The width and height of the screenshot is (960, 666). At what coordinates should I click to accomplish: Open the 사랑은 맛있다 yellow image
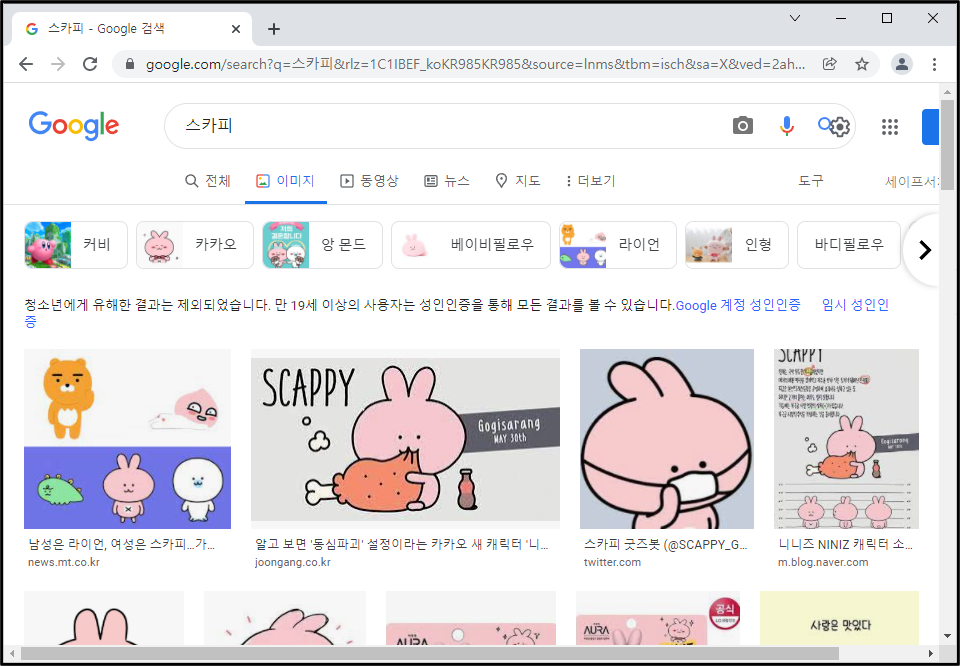(x=839, y=618)
